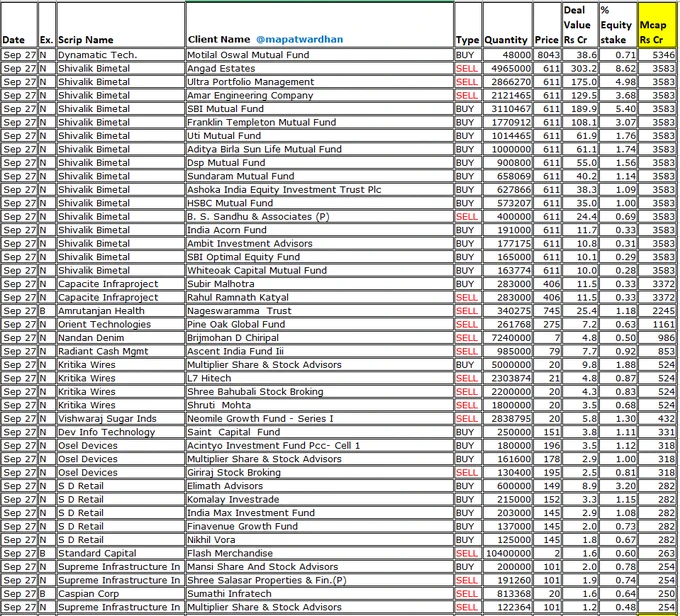Click the @mapatwardhan handle in the header
Viewport: 680px width, 616px height.
pyautogui.click(x=299, y=39)
